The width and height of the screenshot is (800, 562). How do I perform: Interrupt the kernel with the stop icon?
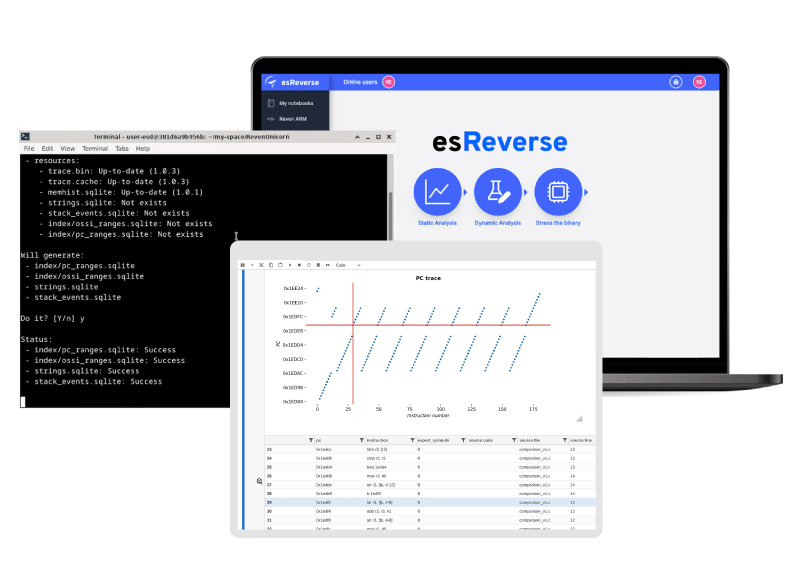point(299,265)
